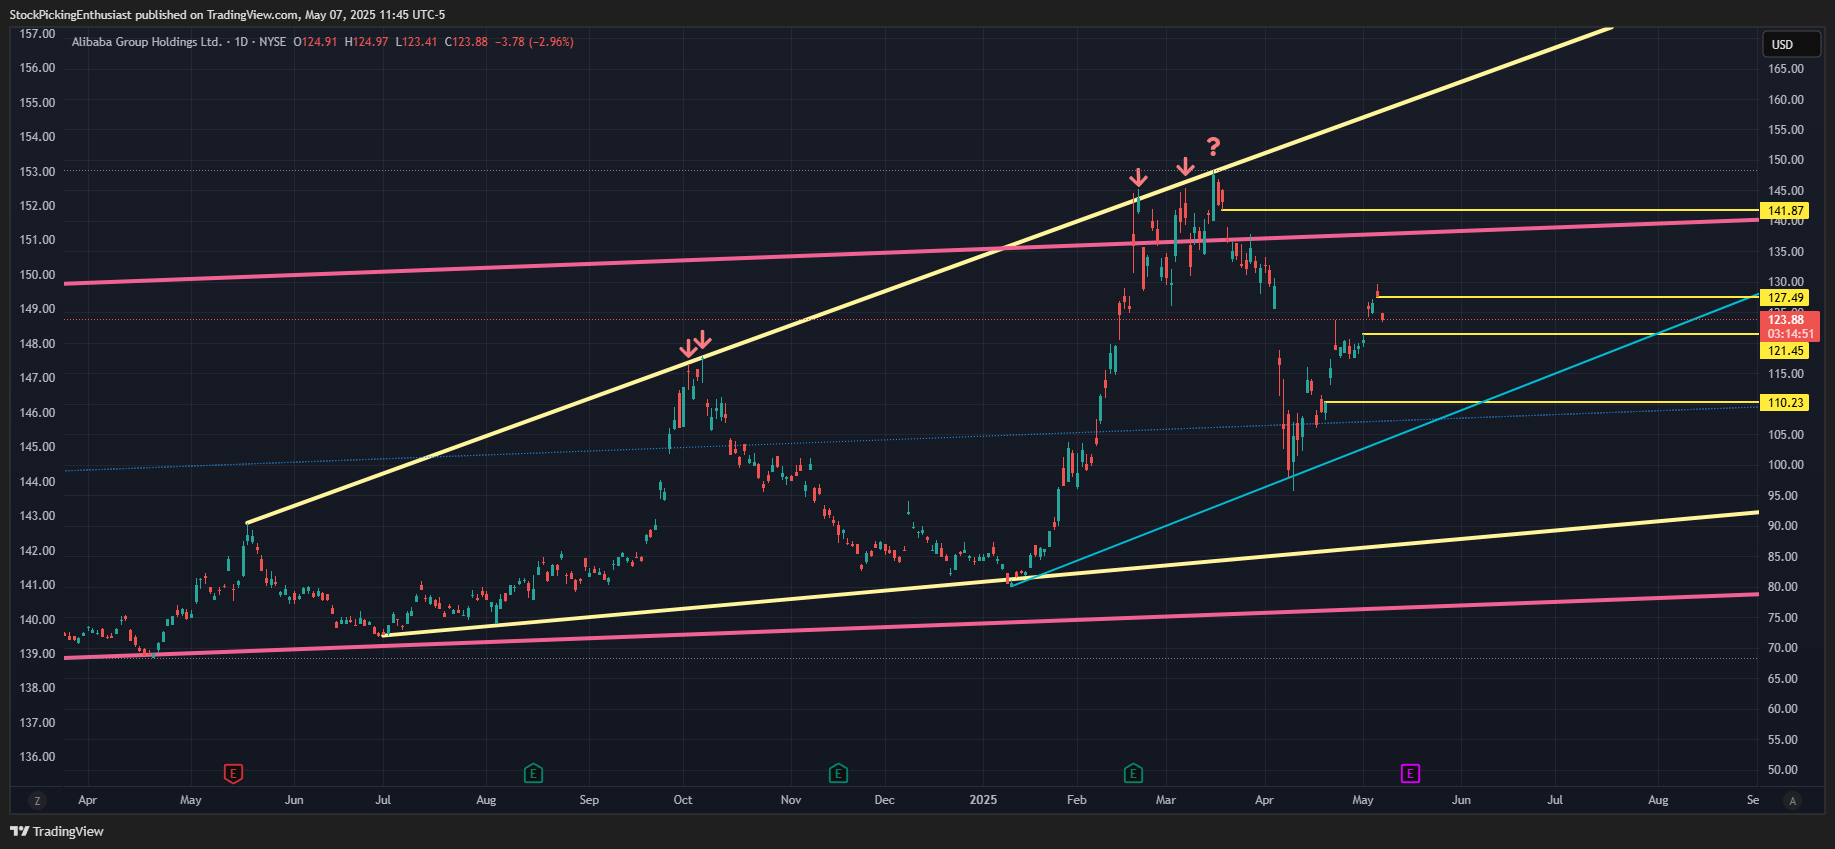The width and height of the screenshot is (1835, 849).
Task: Click the 100.00 tick on right price scale
Action: coord(1786,465)
